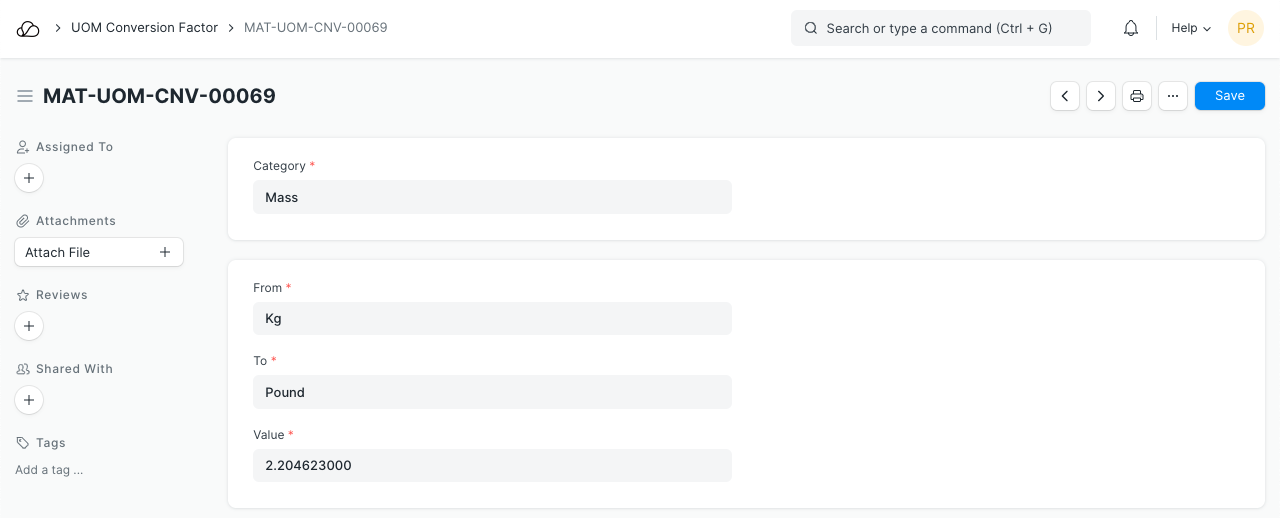Click the Save button
1280x518 pixels.
[x=1229, y=96]
